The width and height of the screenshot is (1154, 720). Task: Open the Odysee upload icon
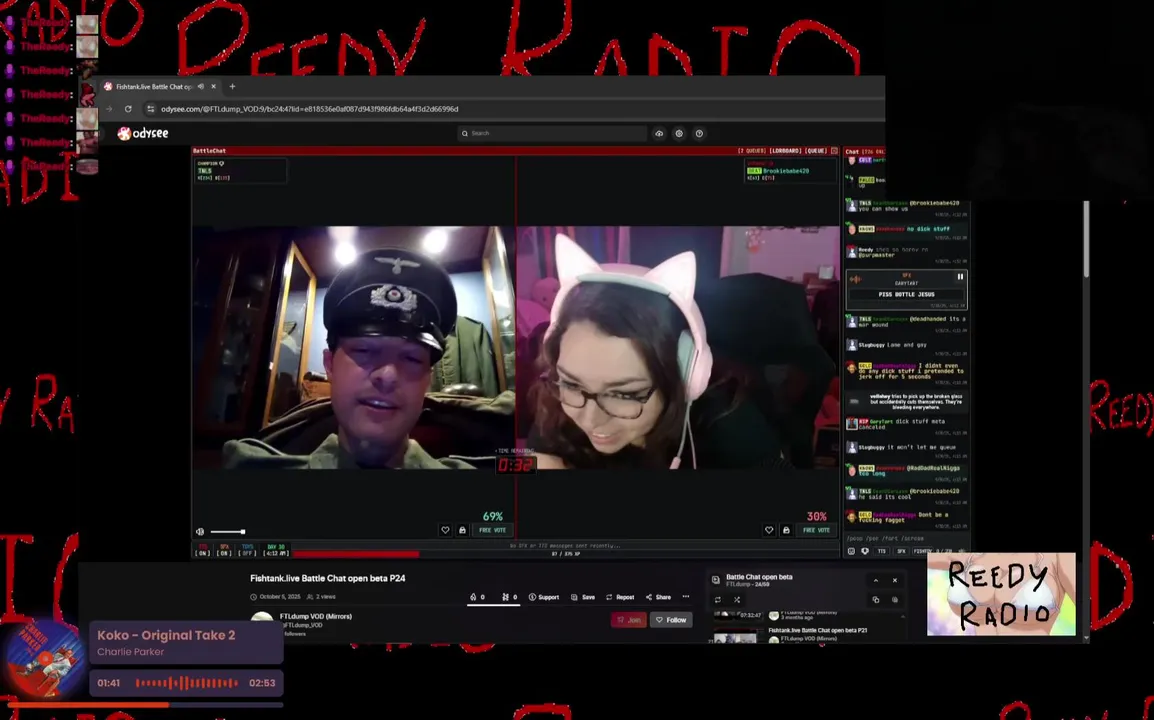pos(659,133)
